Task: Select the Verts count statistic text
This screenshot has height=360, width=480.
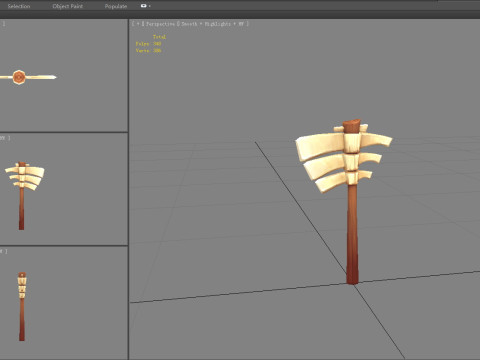Action: (148, 50)
